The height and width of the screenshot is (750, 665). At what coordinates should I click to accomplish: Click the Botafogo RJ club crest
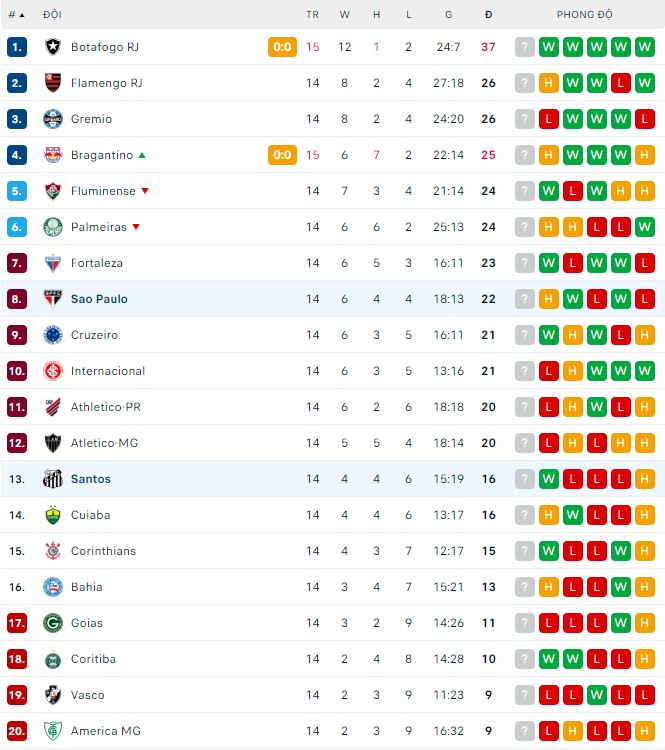point(53,47)
